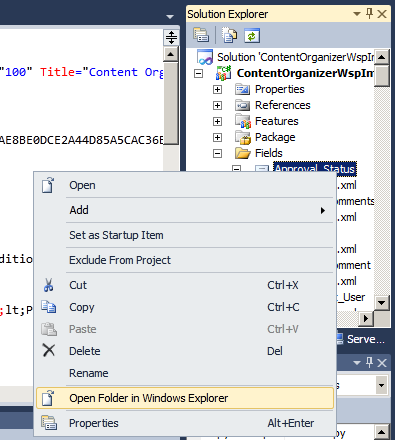Screen dimensions: 395x440
Task: Select Delete with X icon
Action: 185,351
